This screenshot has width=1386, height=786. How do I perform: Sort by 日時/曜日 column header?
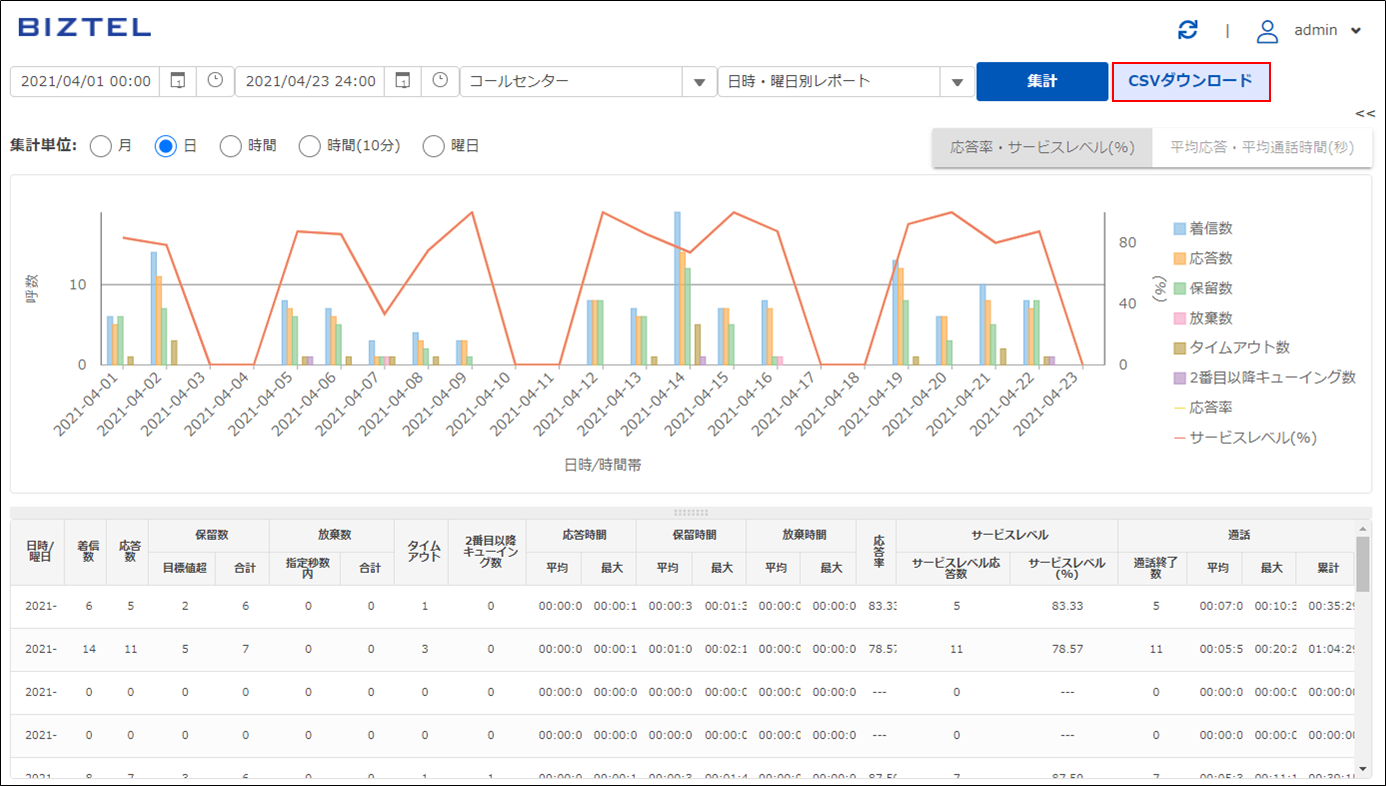pos(38,552)
